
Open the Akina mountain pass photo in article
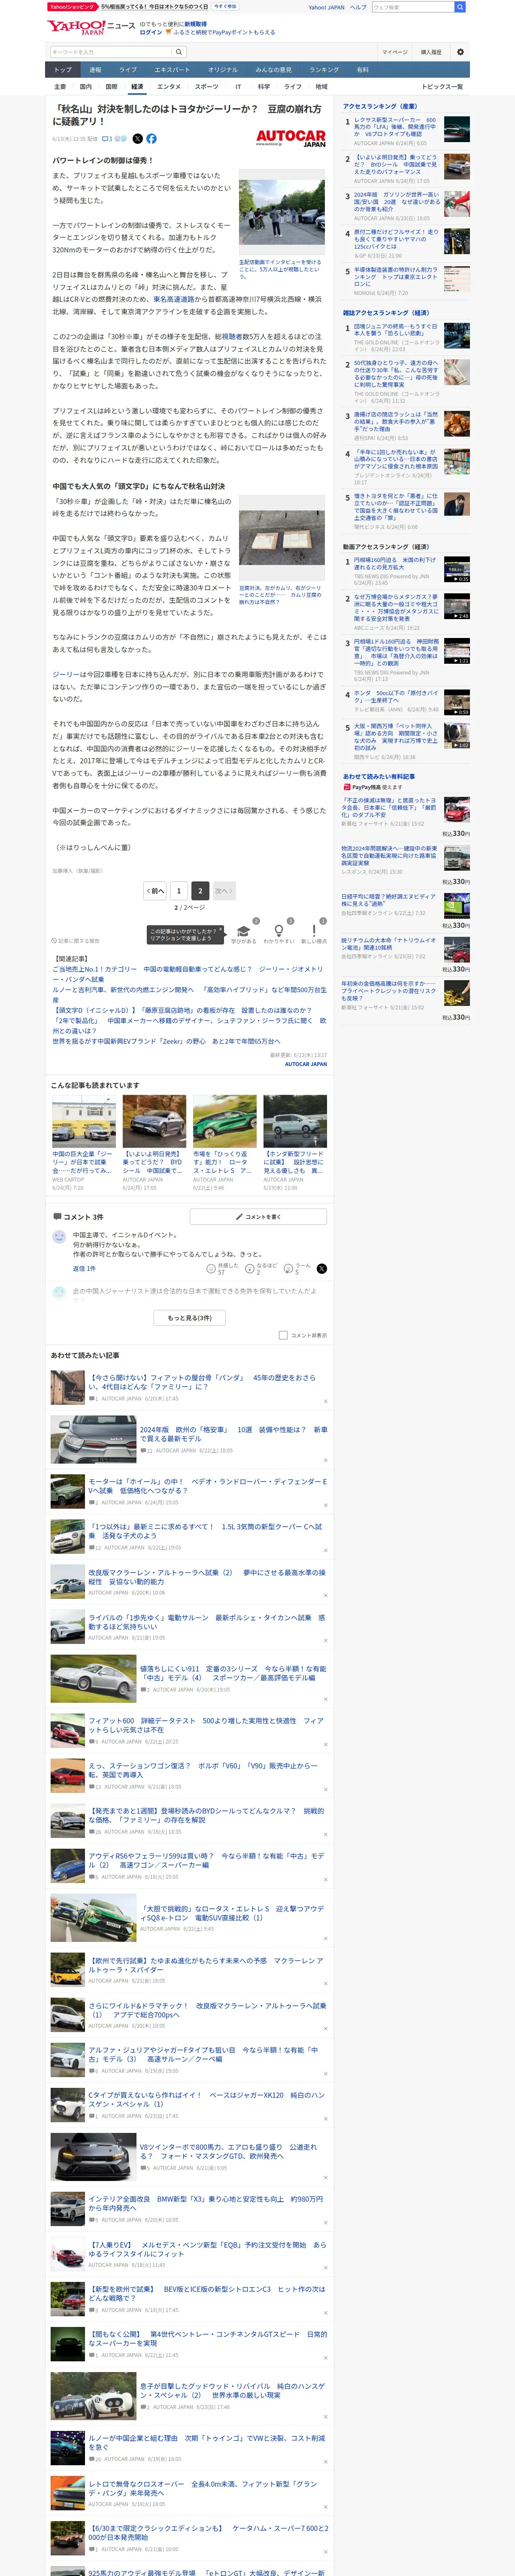282,212
